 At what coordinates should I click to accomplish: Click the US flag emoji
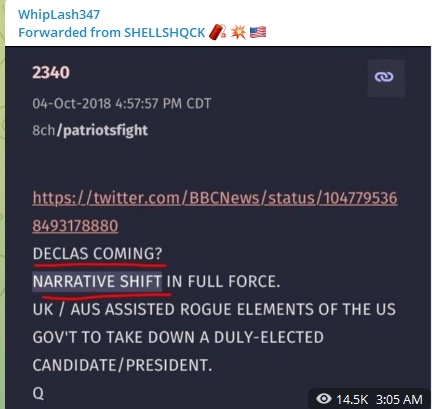coord(258,32)
